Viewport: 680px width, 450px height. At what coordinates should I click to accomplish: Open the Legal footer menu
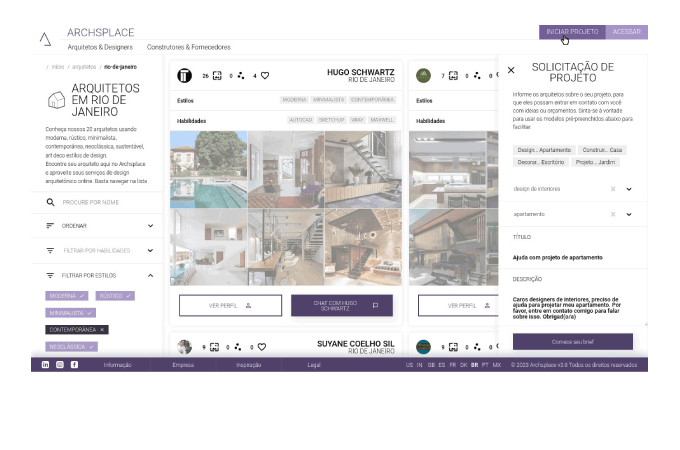[314, 365]
